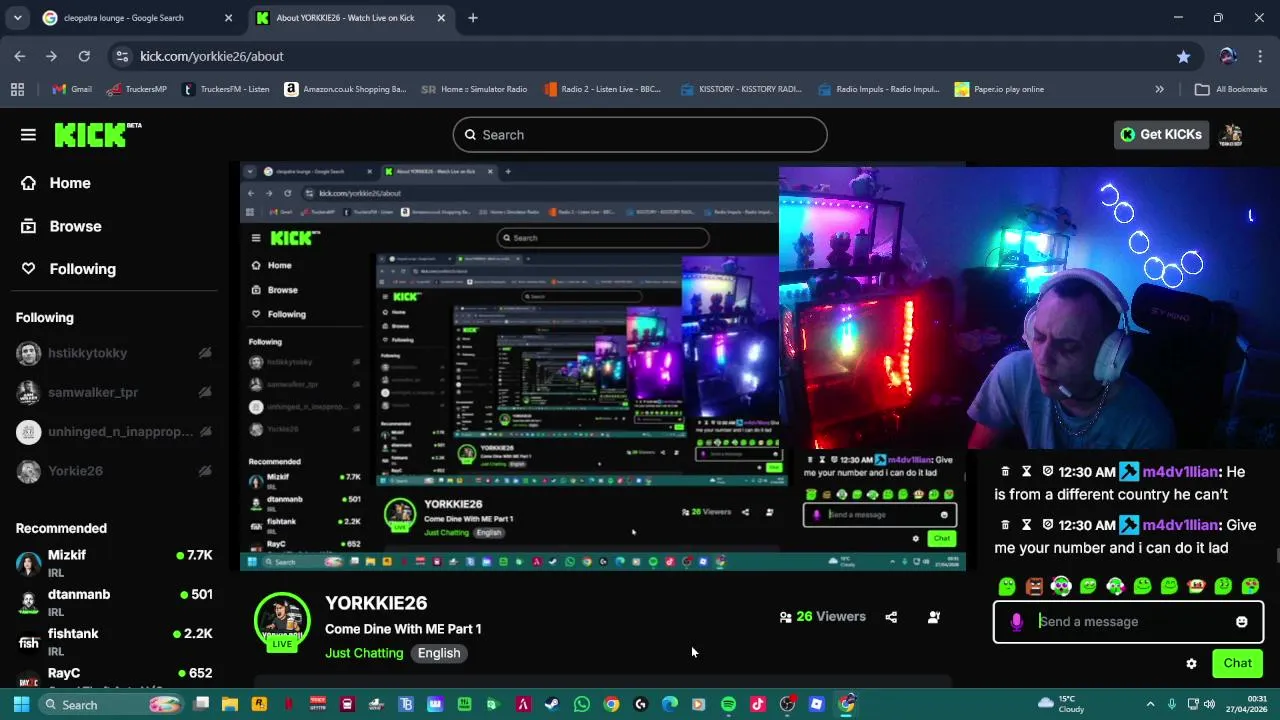Click the Kick search box
Viewport: 1280px width, 720px height.
pyautogui.click(x=640, y=135)
